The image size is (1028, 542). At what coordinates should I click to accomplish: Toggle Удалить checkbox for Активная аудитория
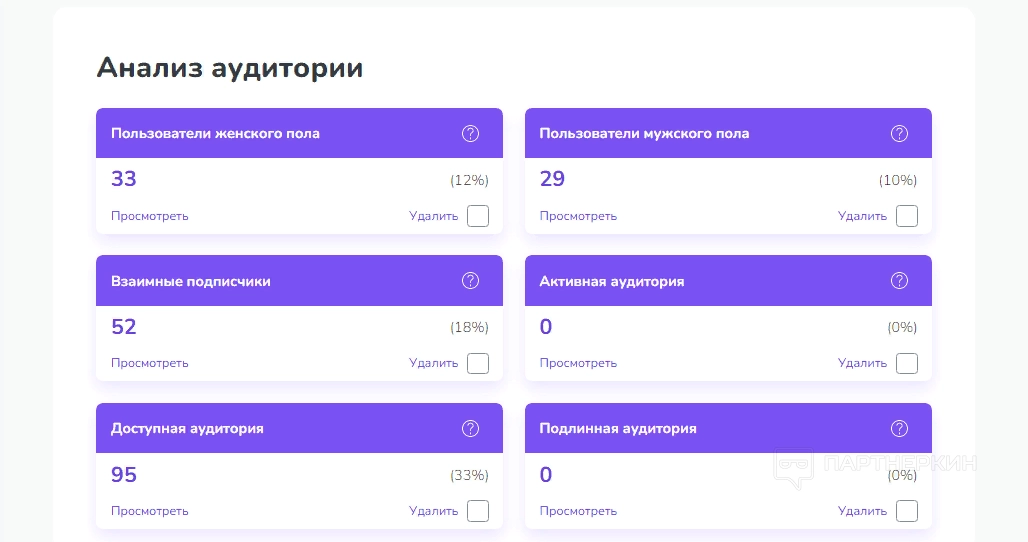point(906,363)
